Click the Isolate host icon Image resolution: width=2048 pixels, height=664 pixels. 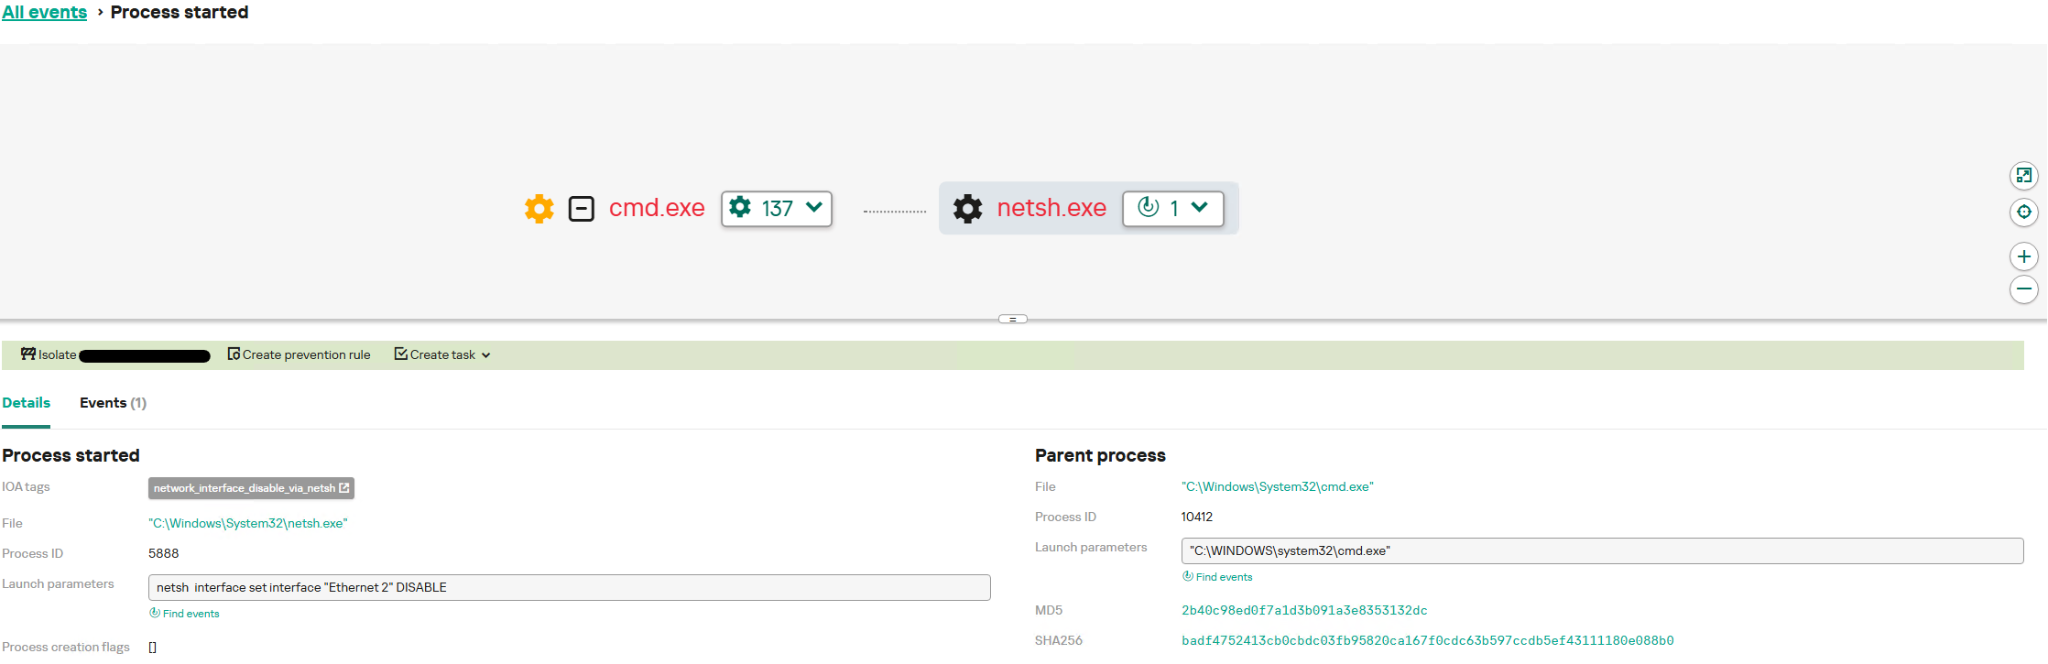28,354
